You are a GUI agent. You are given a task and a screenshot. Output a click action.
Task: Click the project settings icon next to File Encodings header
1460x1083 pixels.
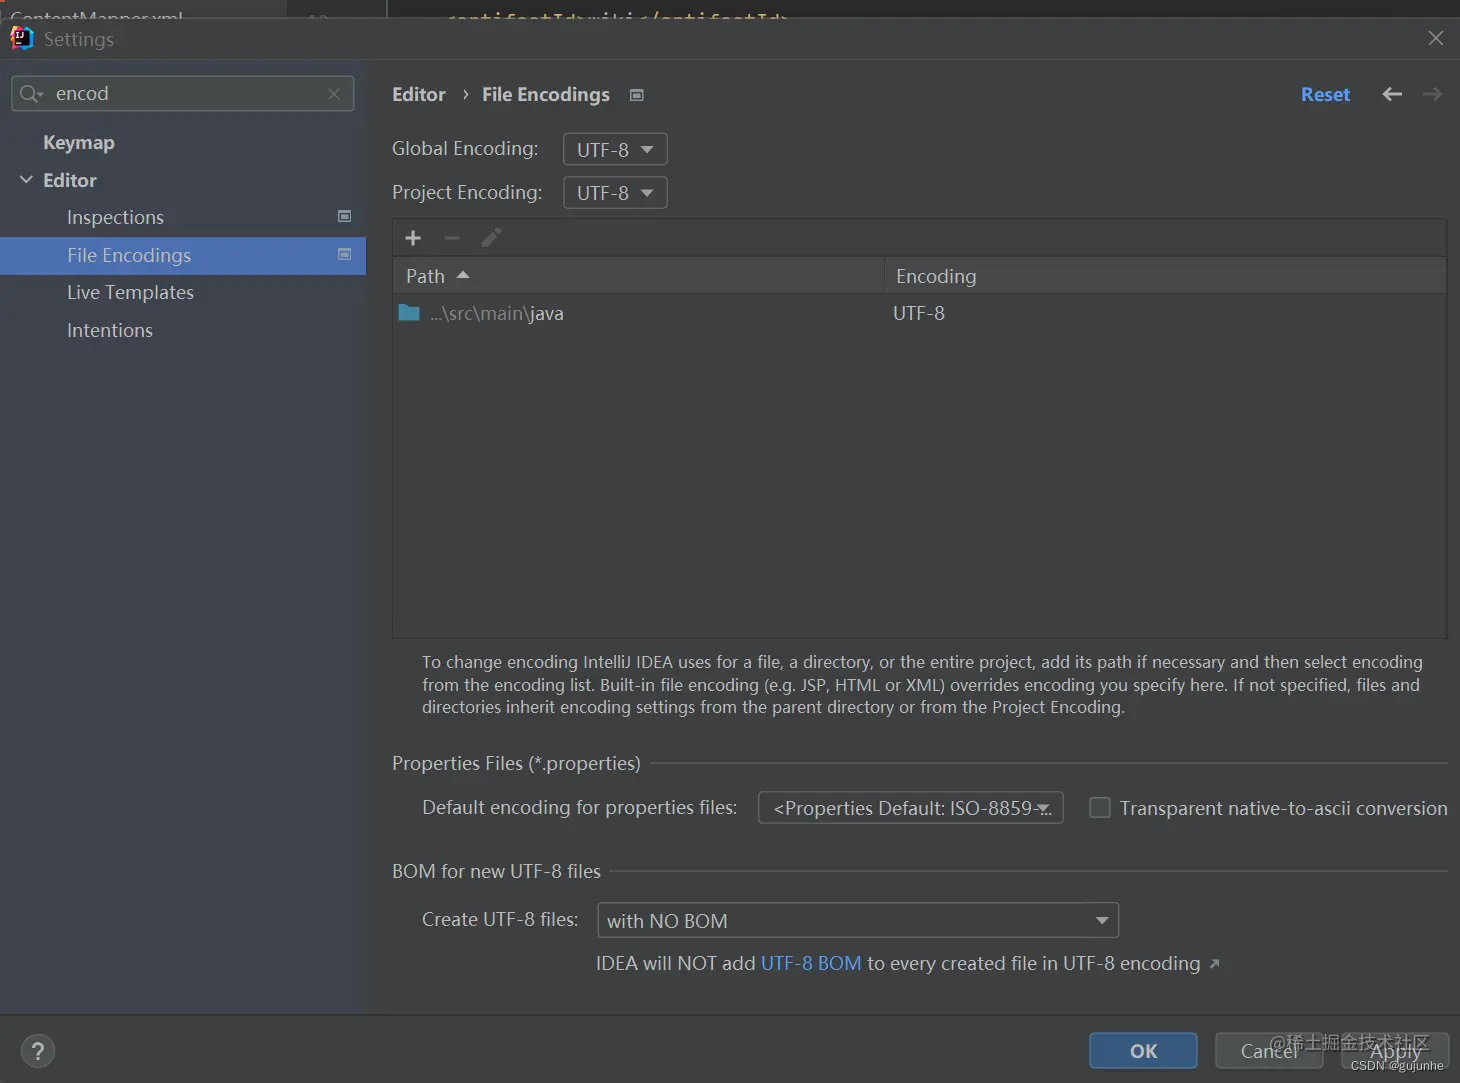click(x=636, y=95)
